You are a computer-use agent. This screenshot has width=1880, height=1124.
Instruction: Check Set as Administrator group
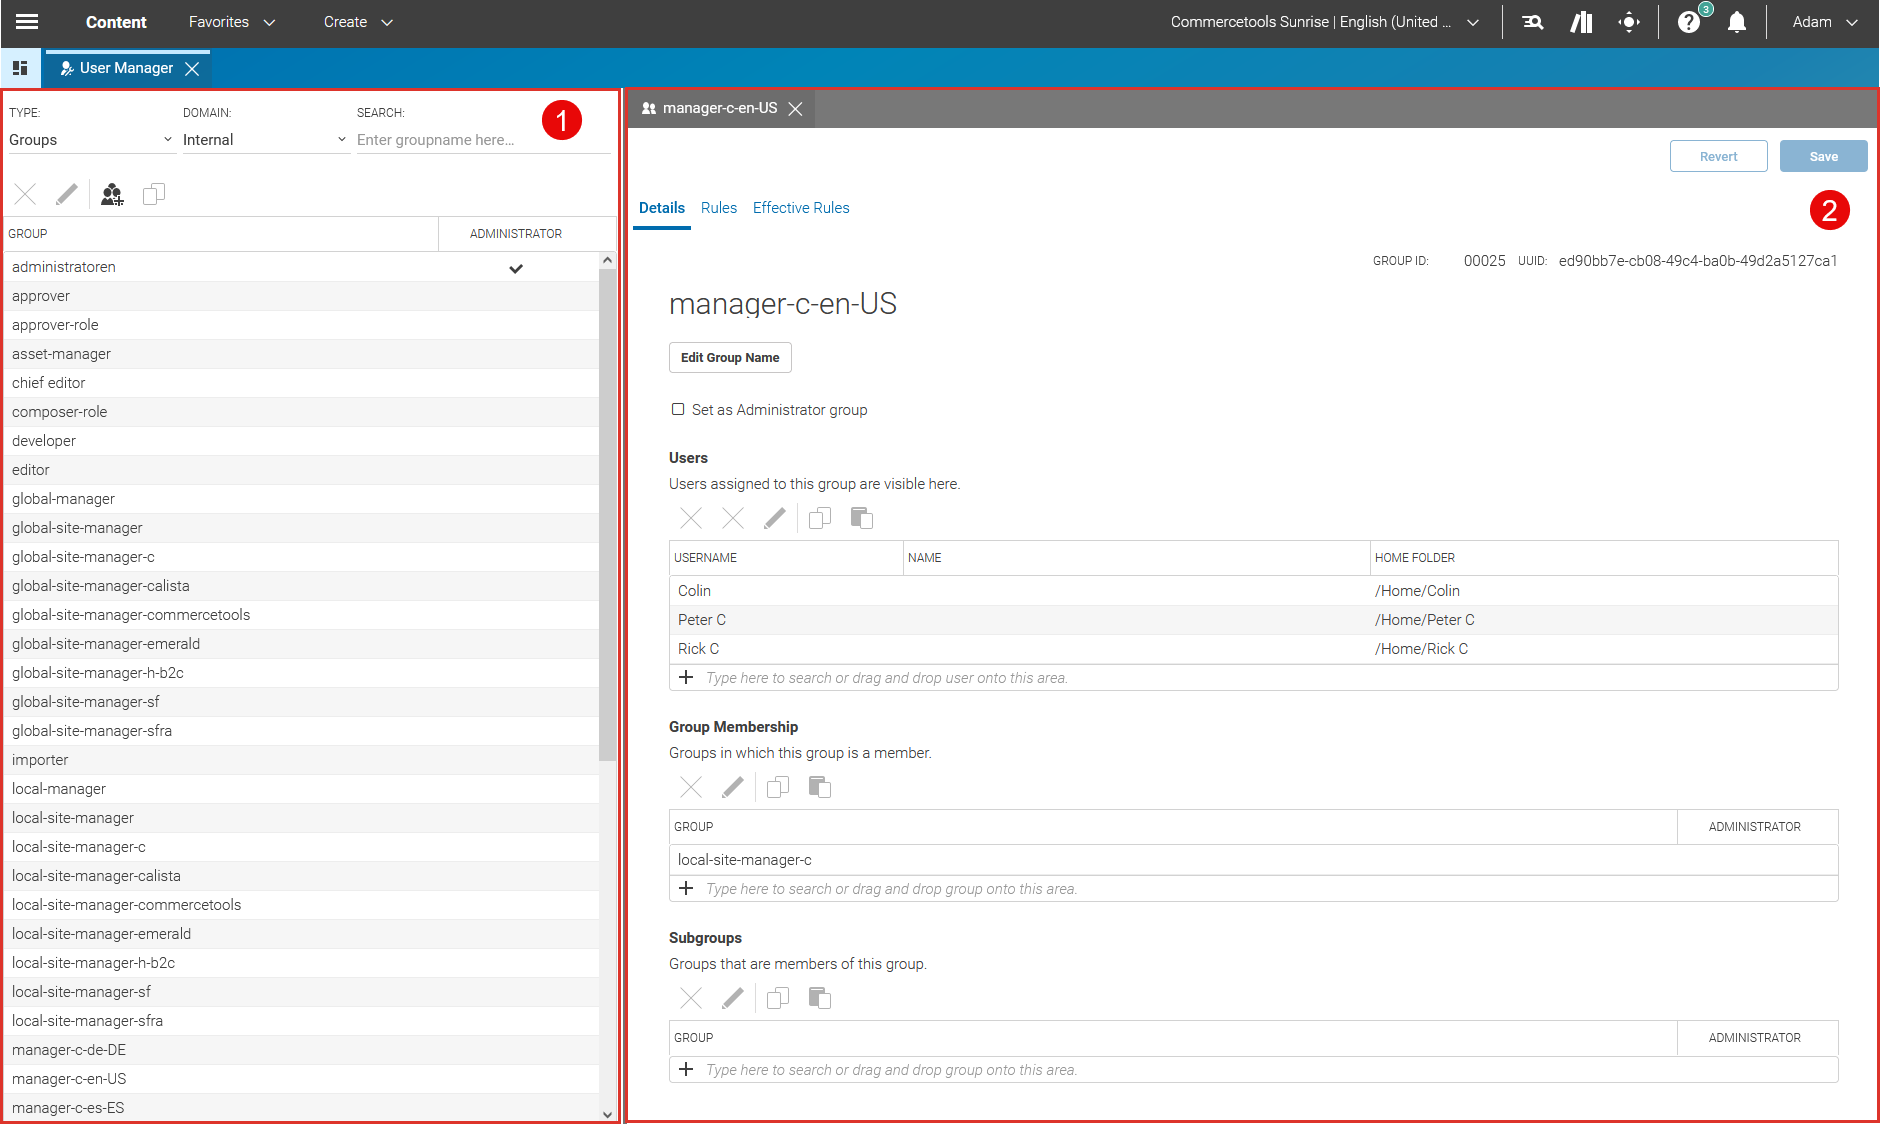click(677, 409)
